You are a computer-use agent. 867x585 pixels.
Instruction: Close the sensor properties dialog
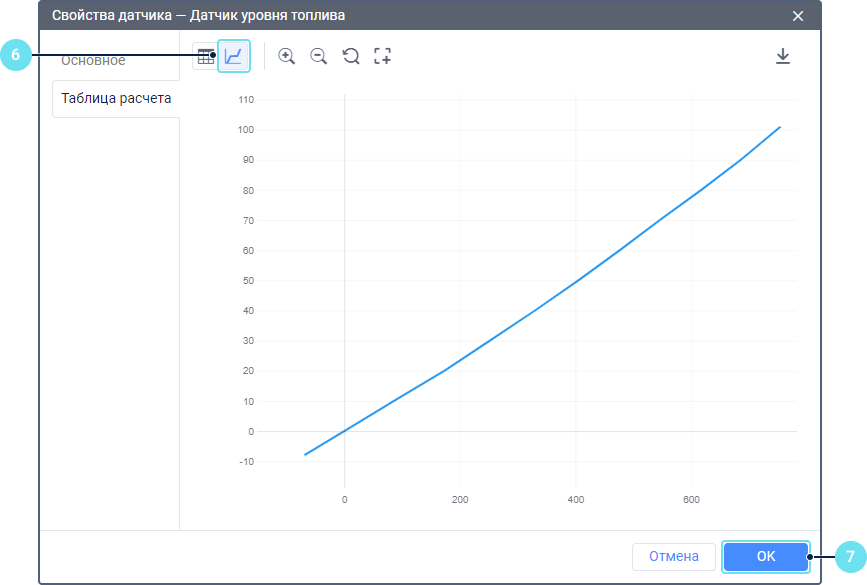click(798, 15)
